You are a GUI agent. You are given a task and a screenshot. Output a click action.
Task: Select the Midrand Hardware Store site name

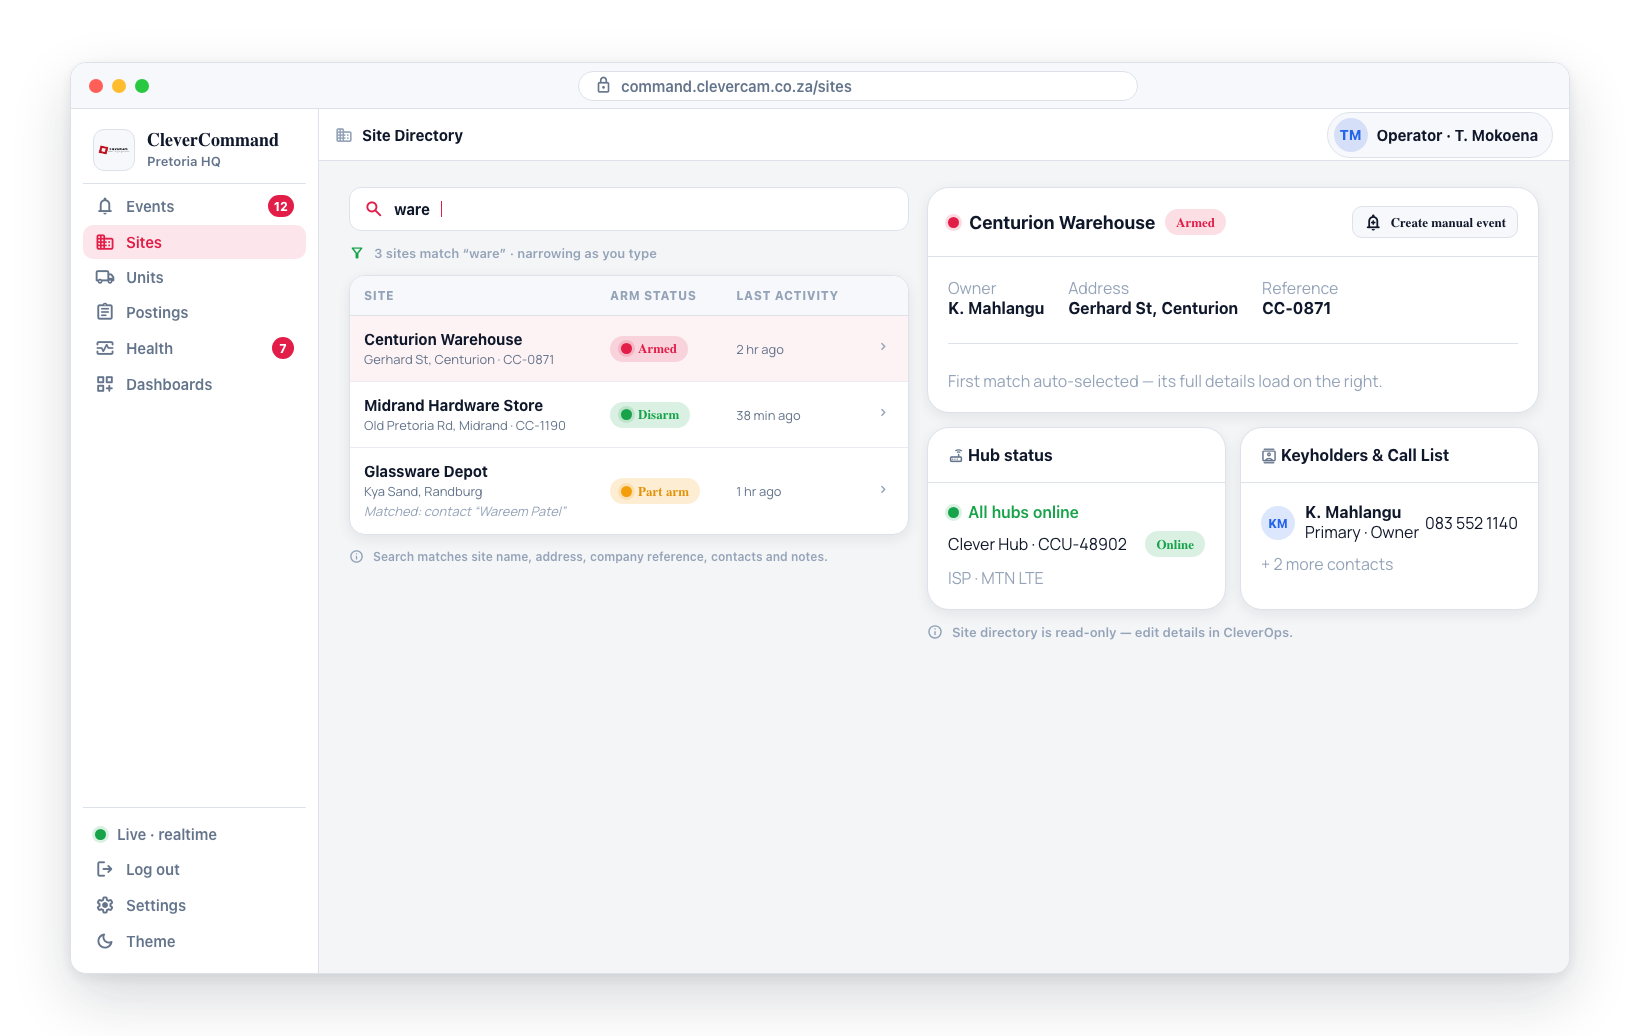(453, 405)
